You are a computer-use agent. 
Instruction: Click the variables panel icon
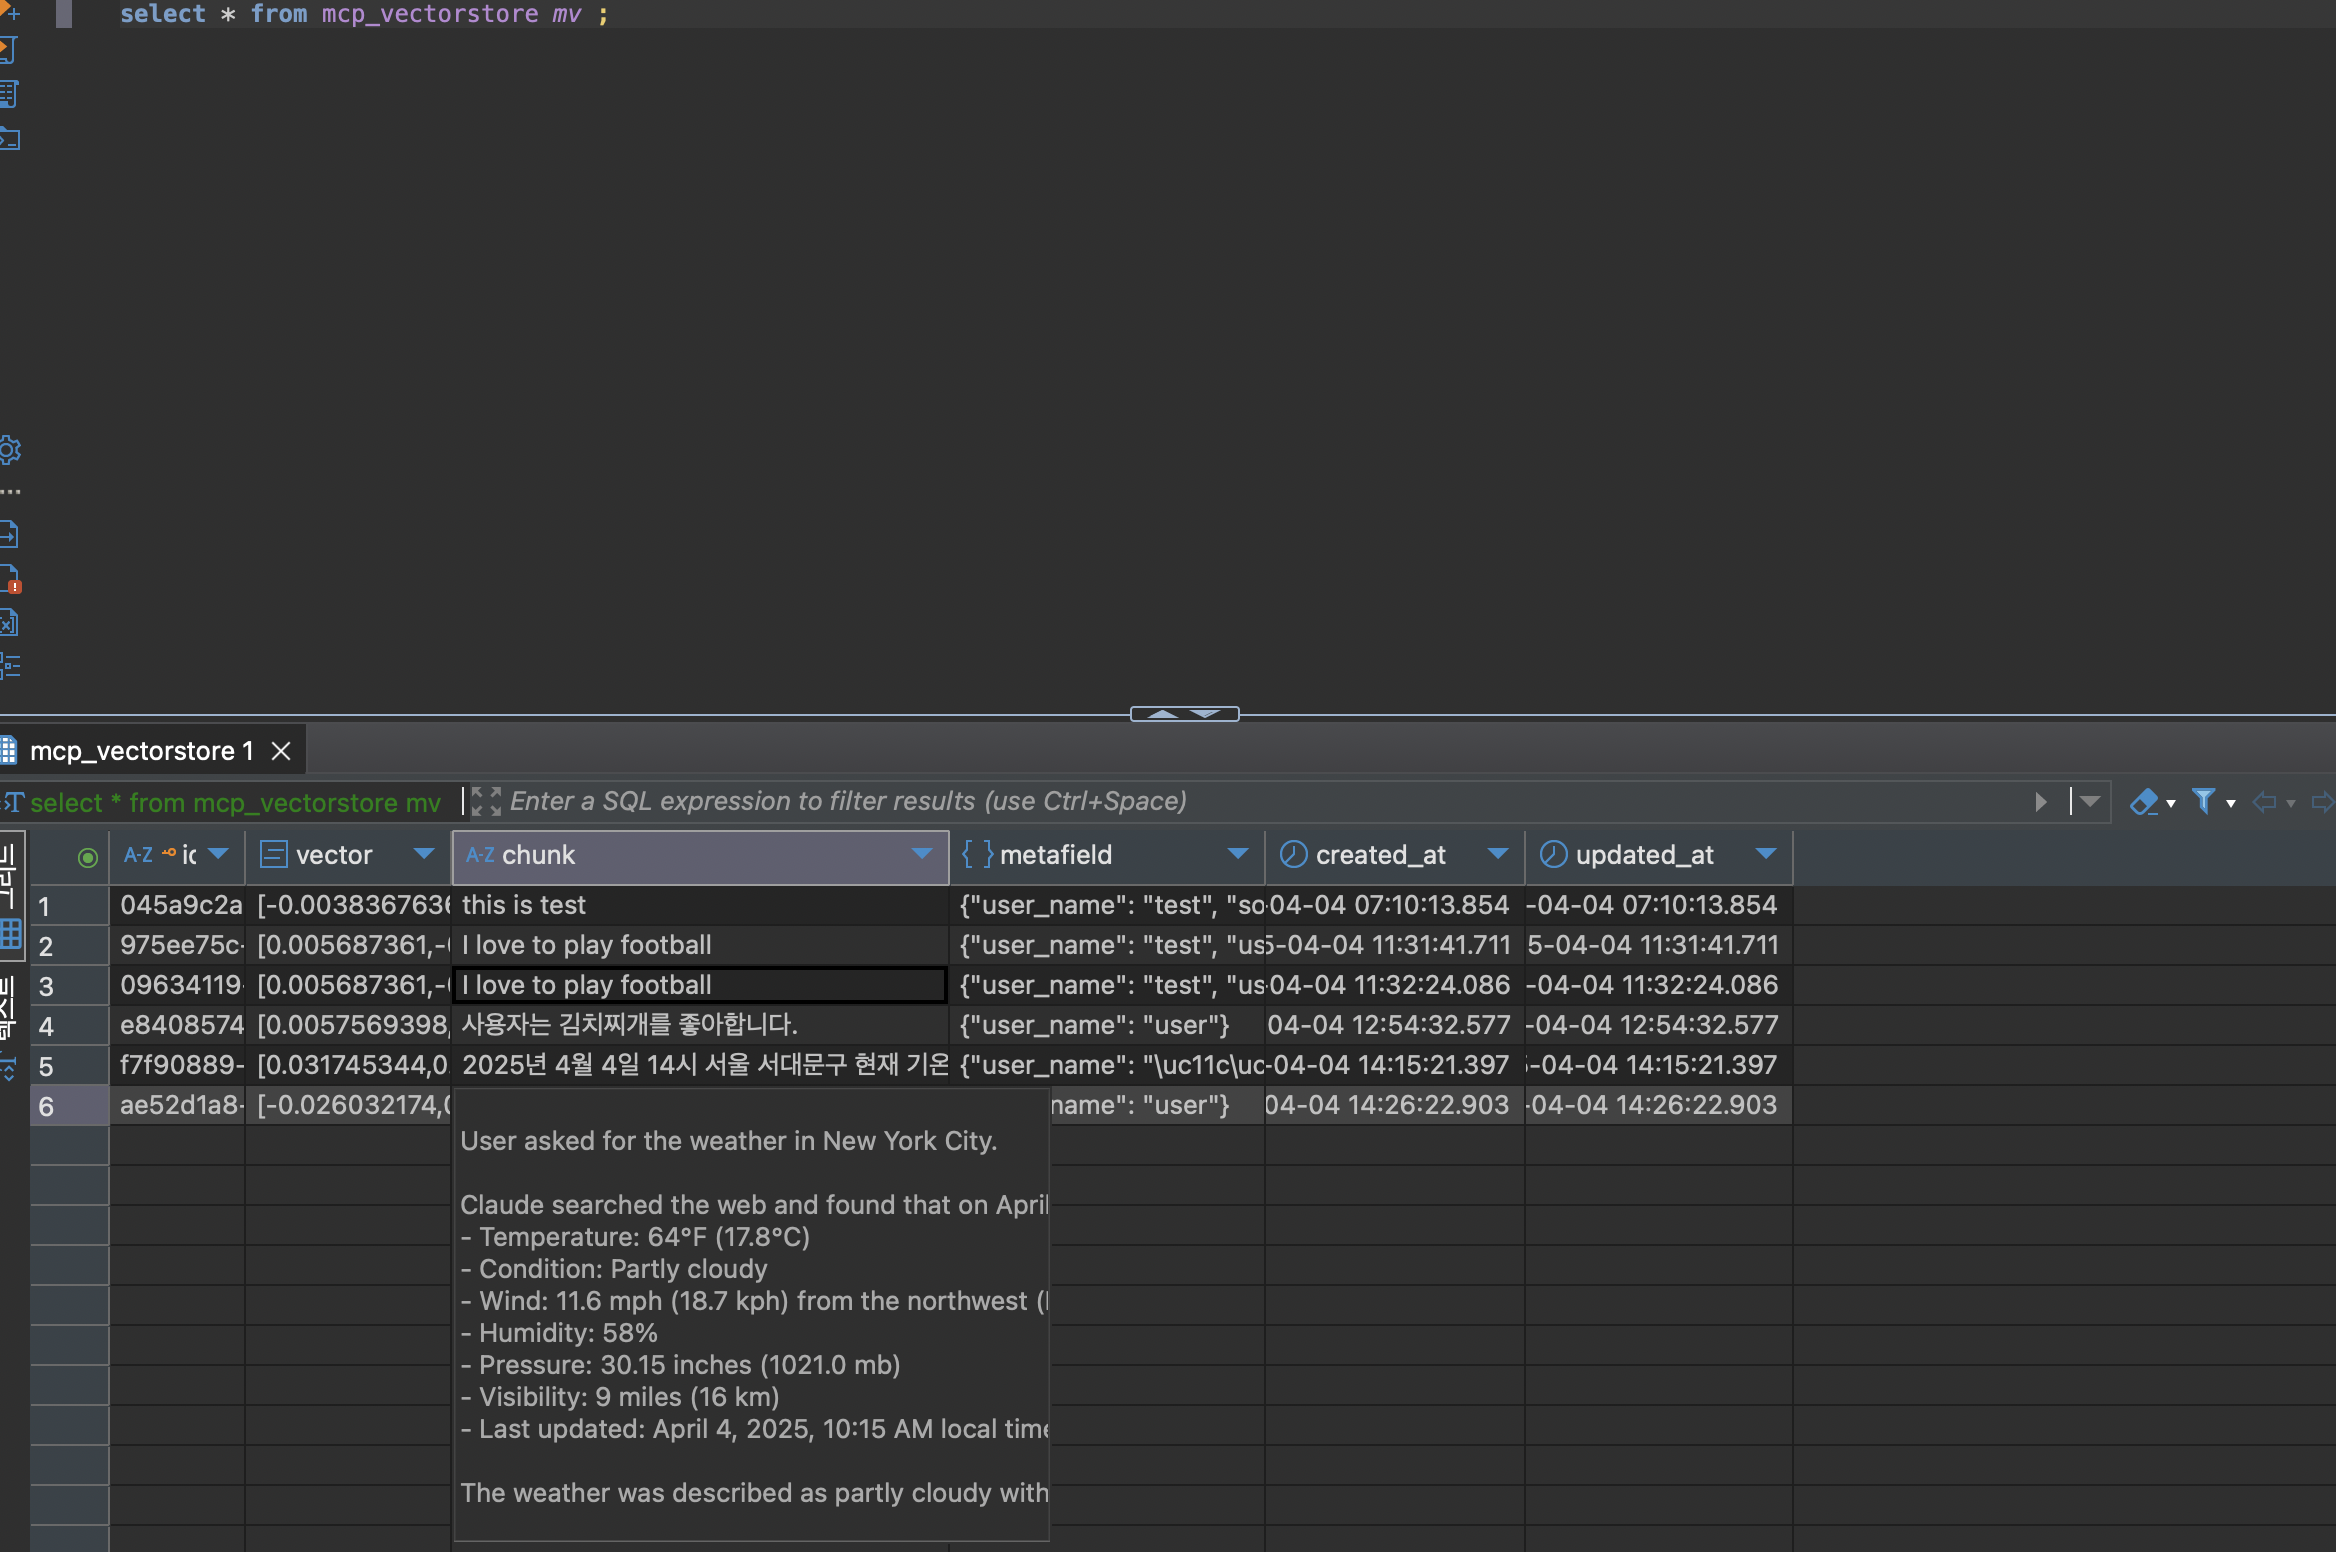coord(9,622)
